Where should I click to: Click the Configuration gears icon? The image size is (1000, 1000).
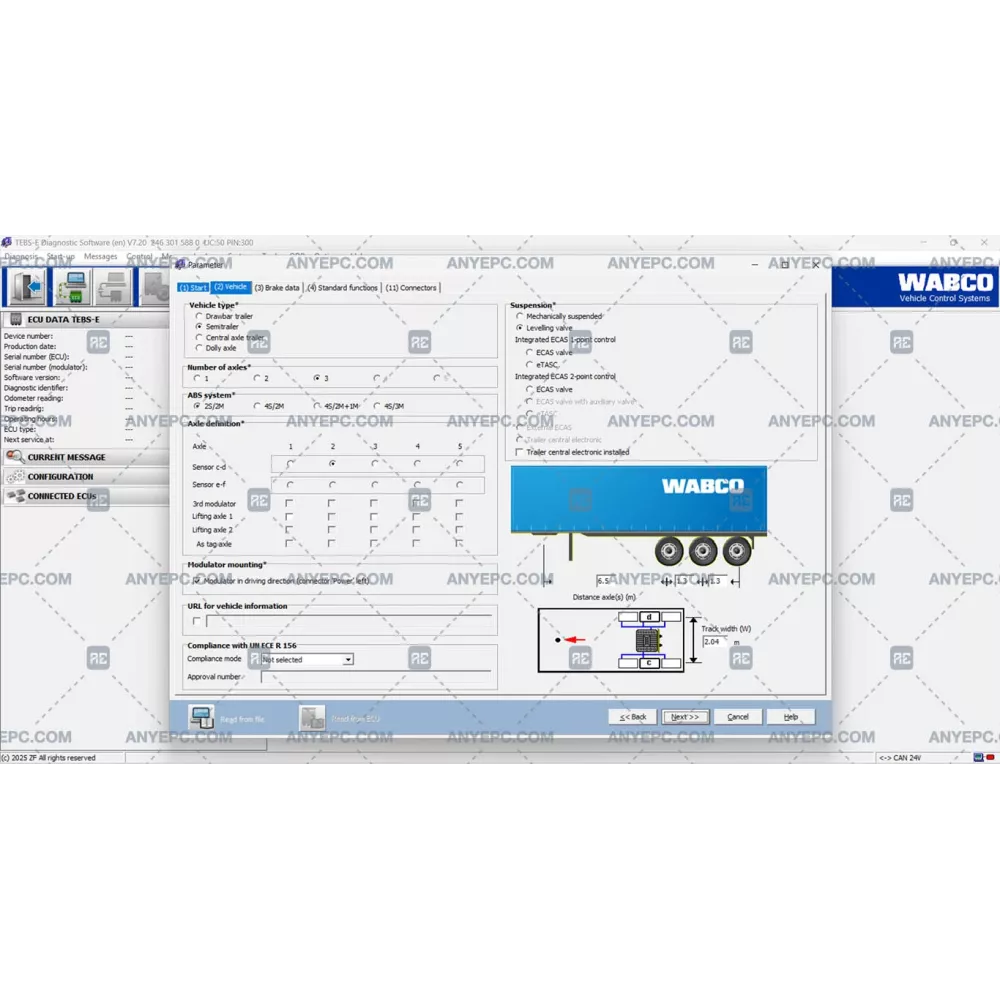[x=15, y=477]
